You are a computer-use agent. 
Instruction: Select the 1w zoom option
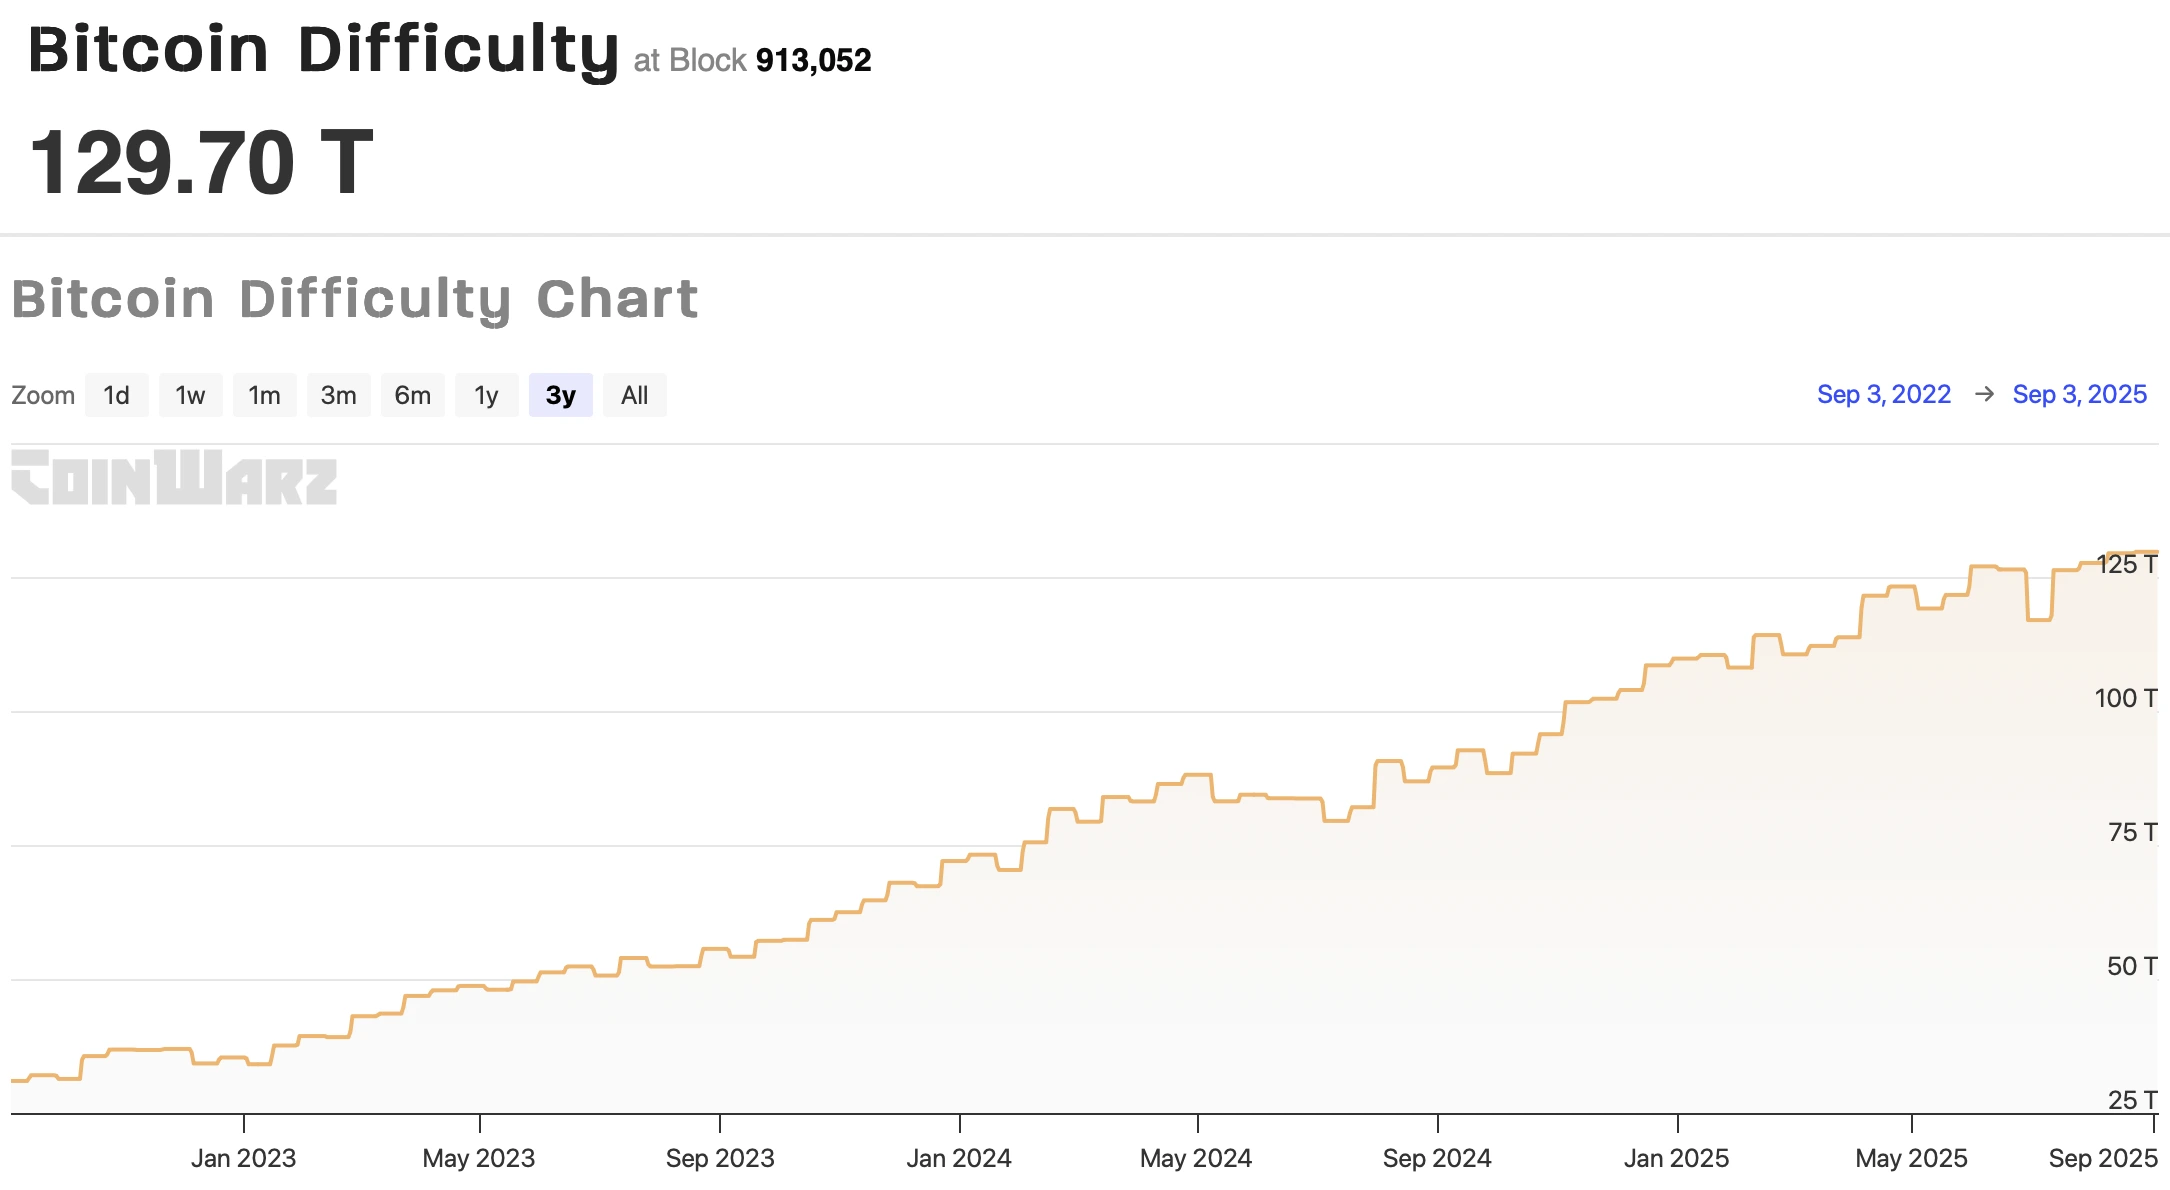coord(190,395)
